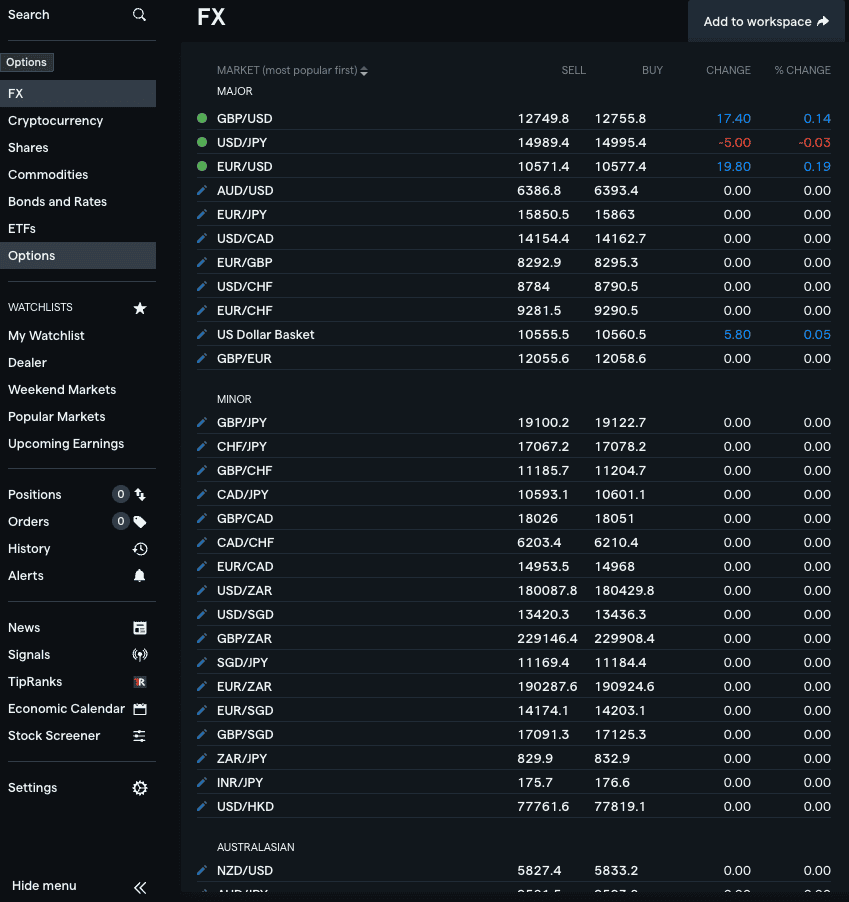Image resolution: width=849 pixels, height=902 pixels.
Task: Sort markets by popularity arrows
Action: 364,71
